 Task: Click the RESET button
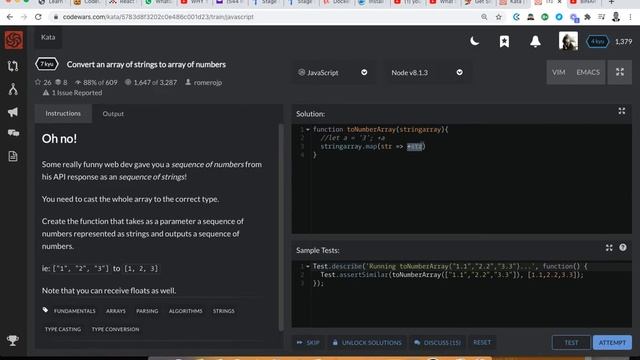click(482, 342)
